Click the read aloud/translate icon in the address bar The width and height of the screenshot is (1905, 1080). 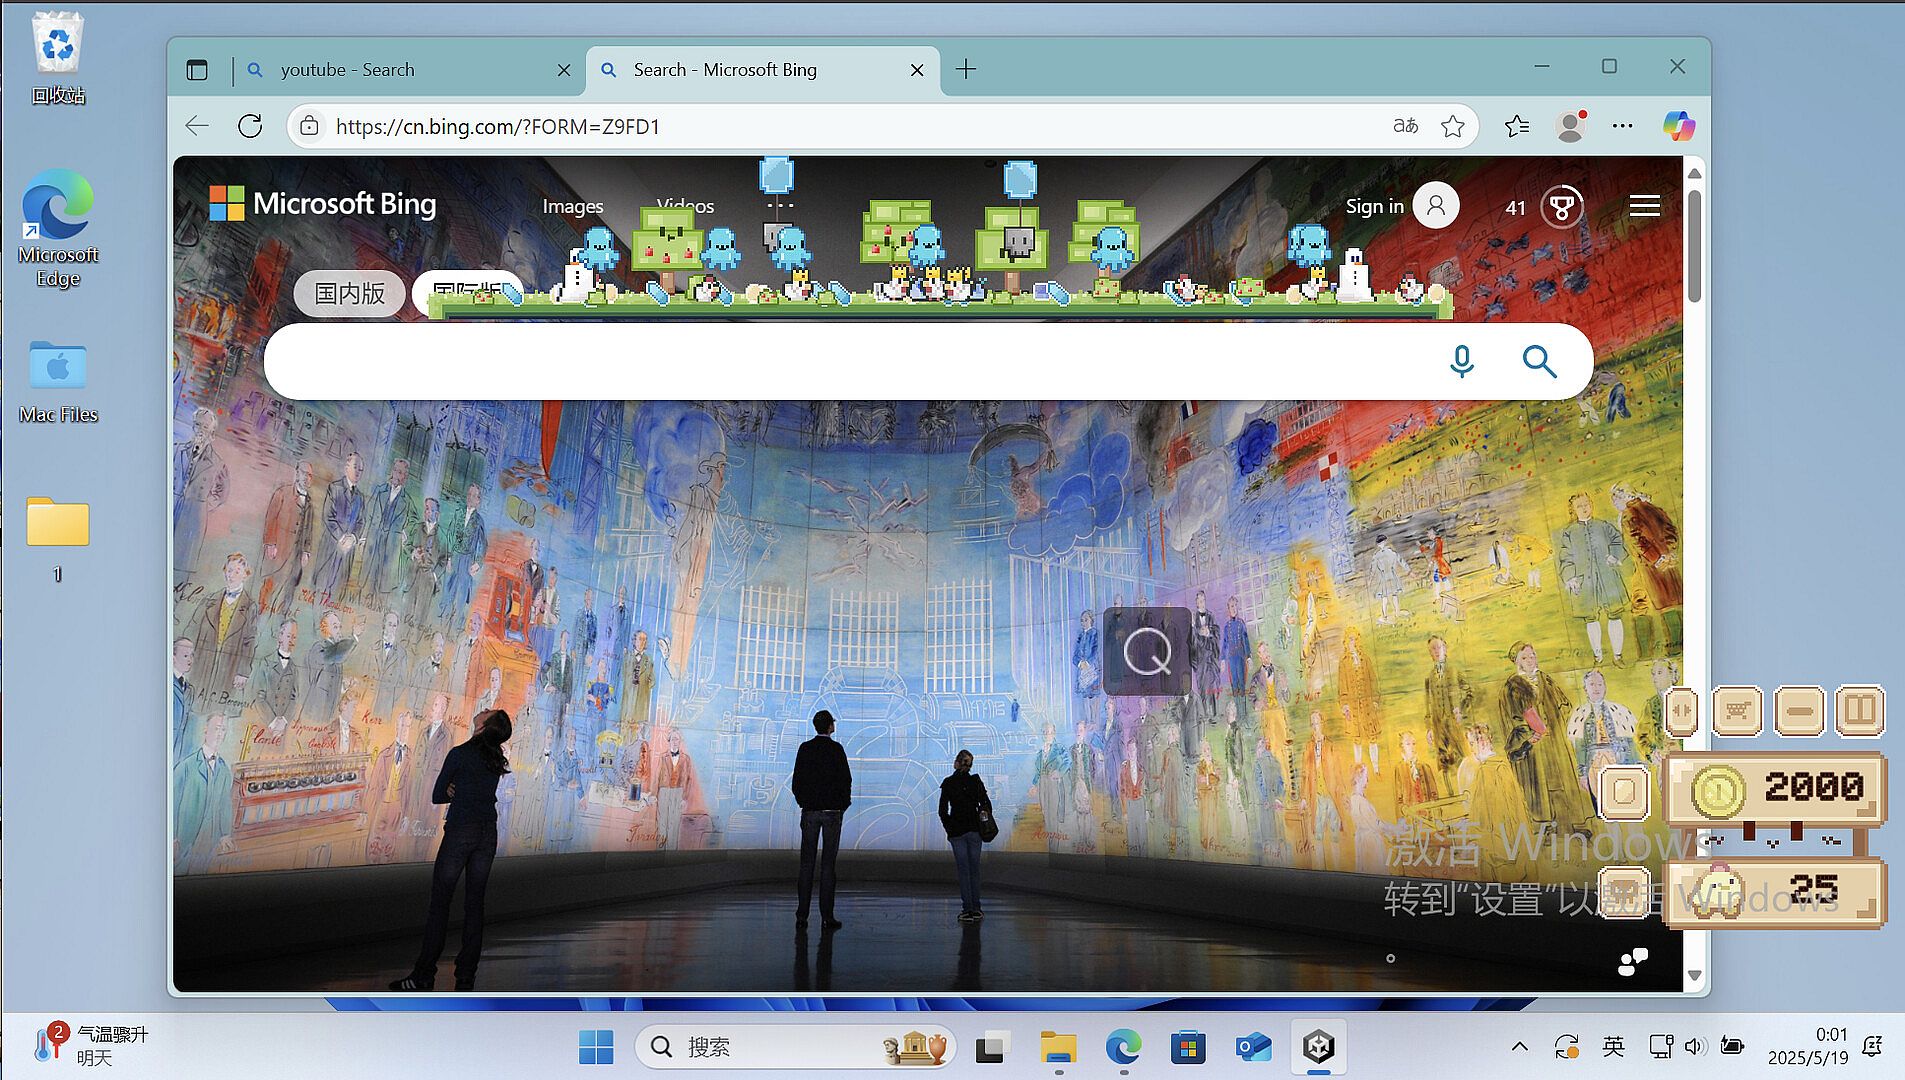click(1405, 126)
